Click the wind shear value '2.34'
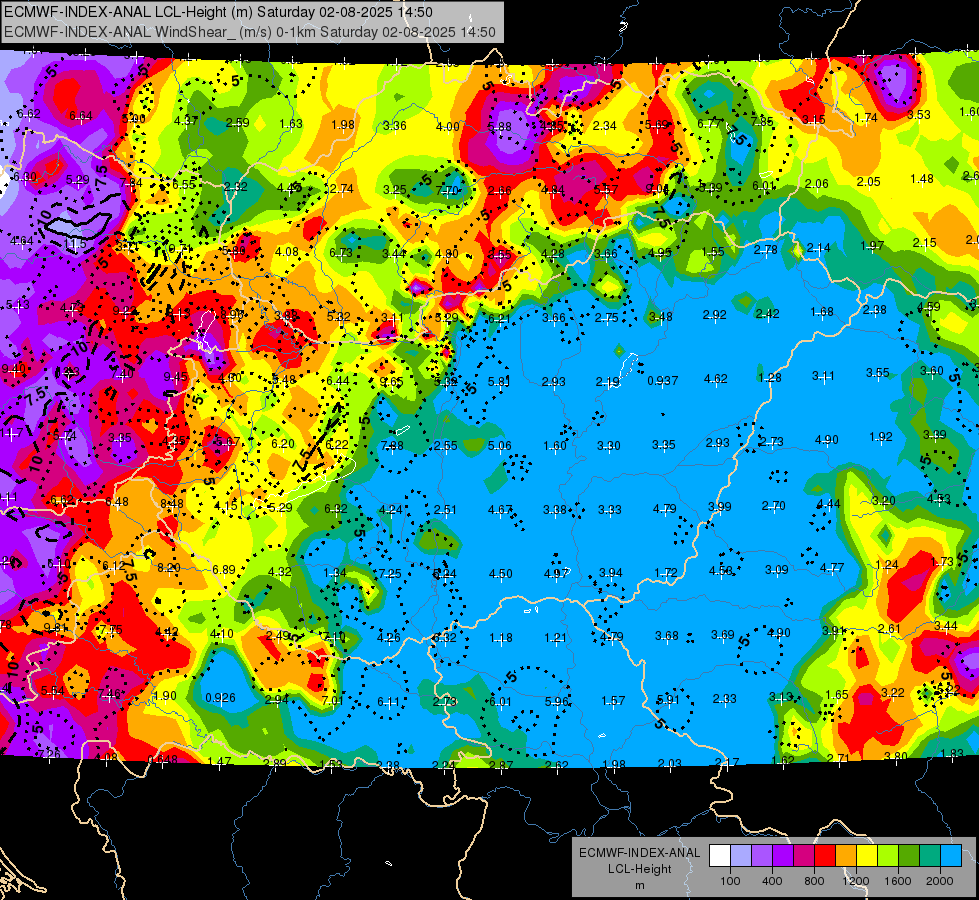The image size is (979, 900). [x=604, y=126]
